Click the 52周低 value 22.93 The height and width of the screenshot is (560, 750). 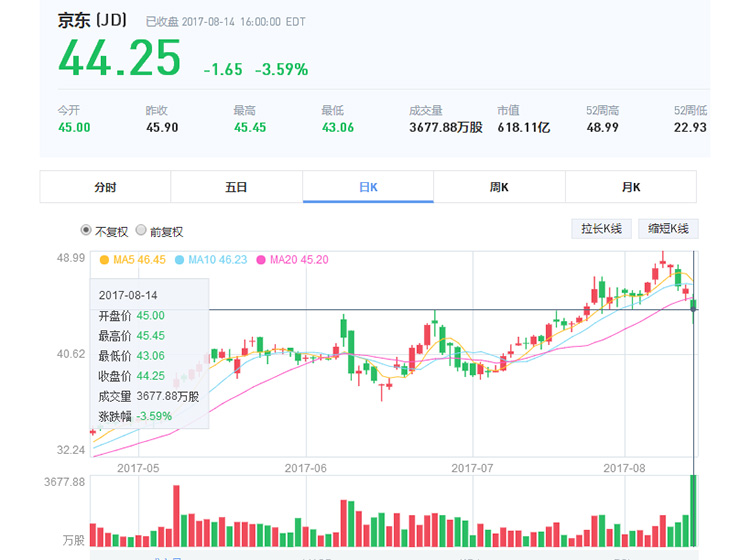coord(690,128)
